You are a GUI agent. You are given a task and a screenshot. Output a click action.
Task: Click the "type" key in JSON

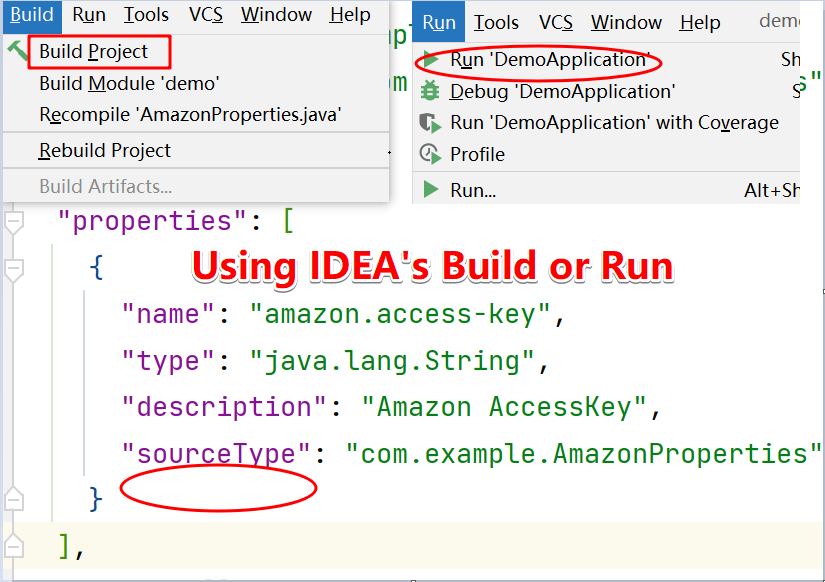pos(168,361)
